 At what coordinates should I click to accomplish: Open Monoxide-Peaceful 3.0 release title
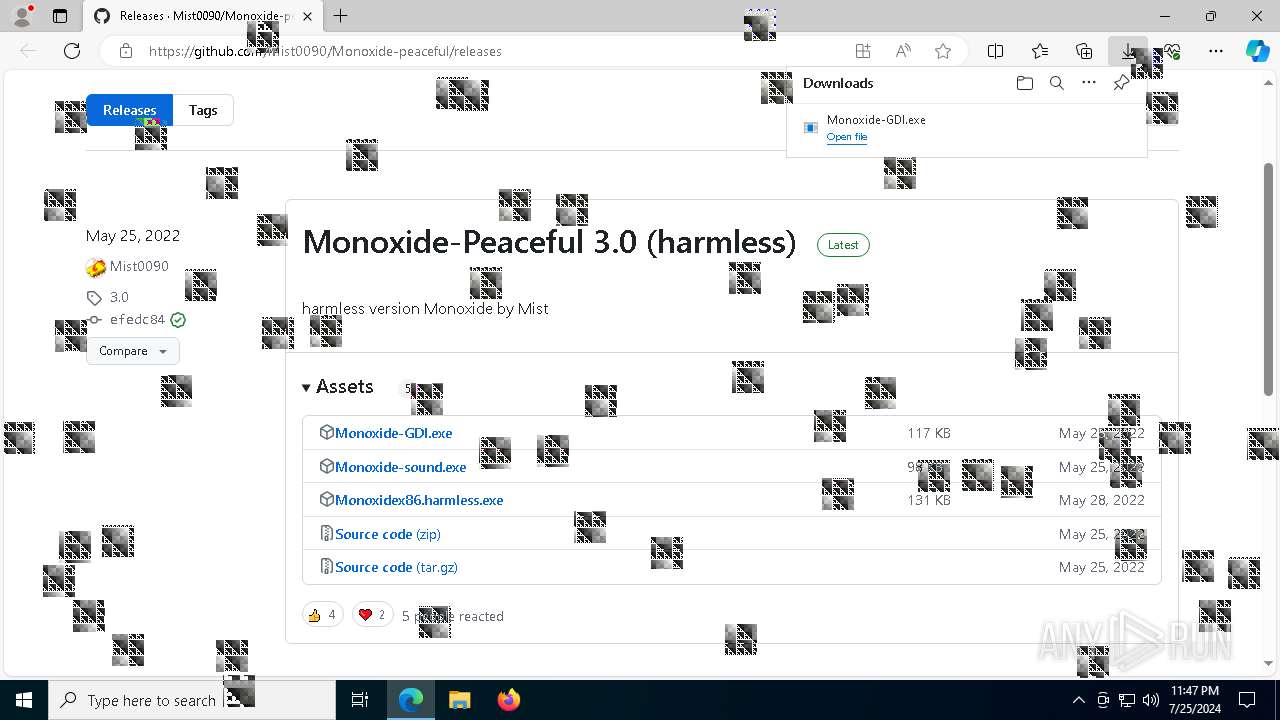pyautogui.click(x=549, y=242)
